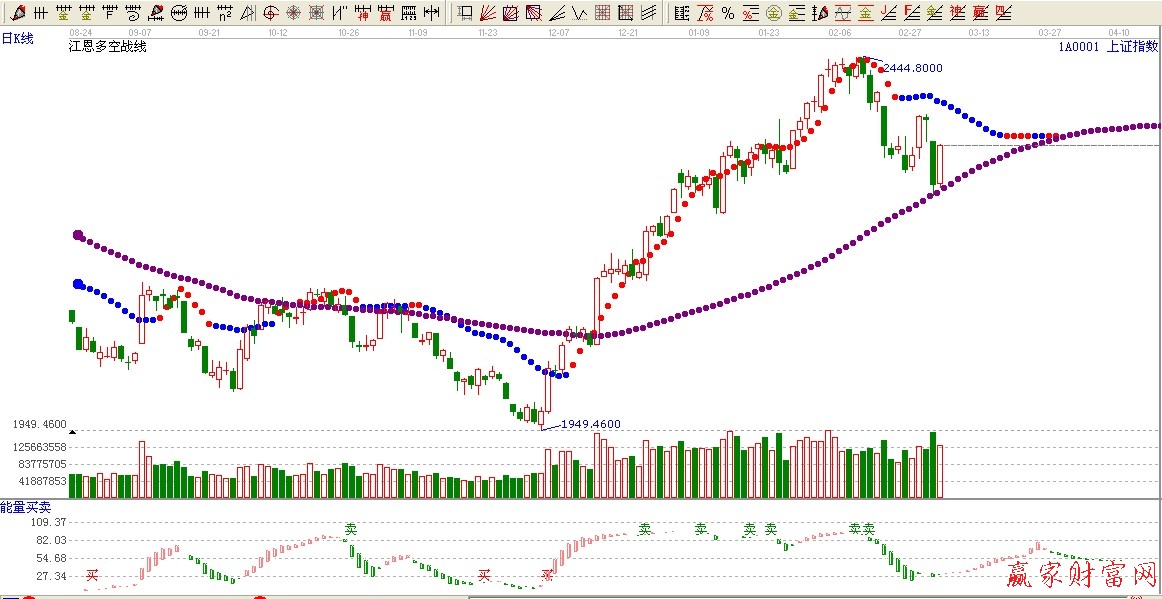The height and width of the screenshot is (599, 1162).
Task: Click the circled 金 golden ratio icon
Action: point(774,13)
